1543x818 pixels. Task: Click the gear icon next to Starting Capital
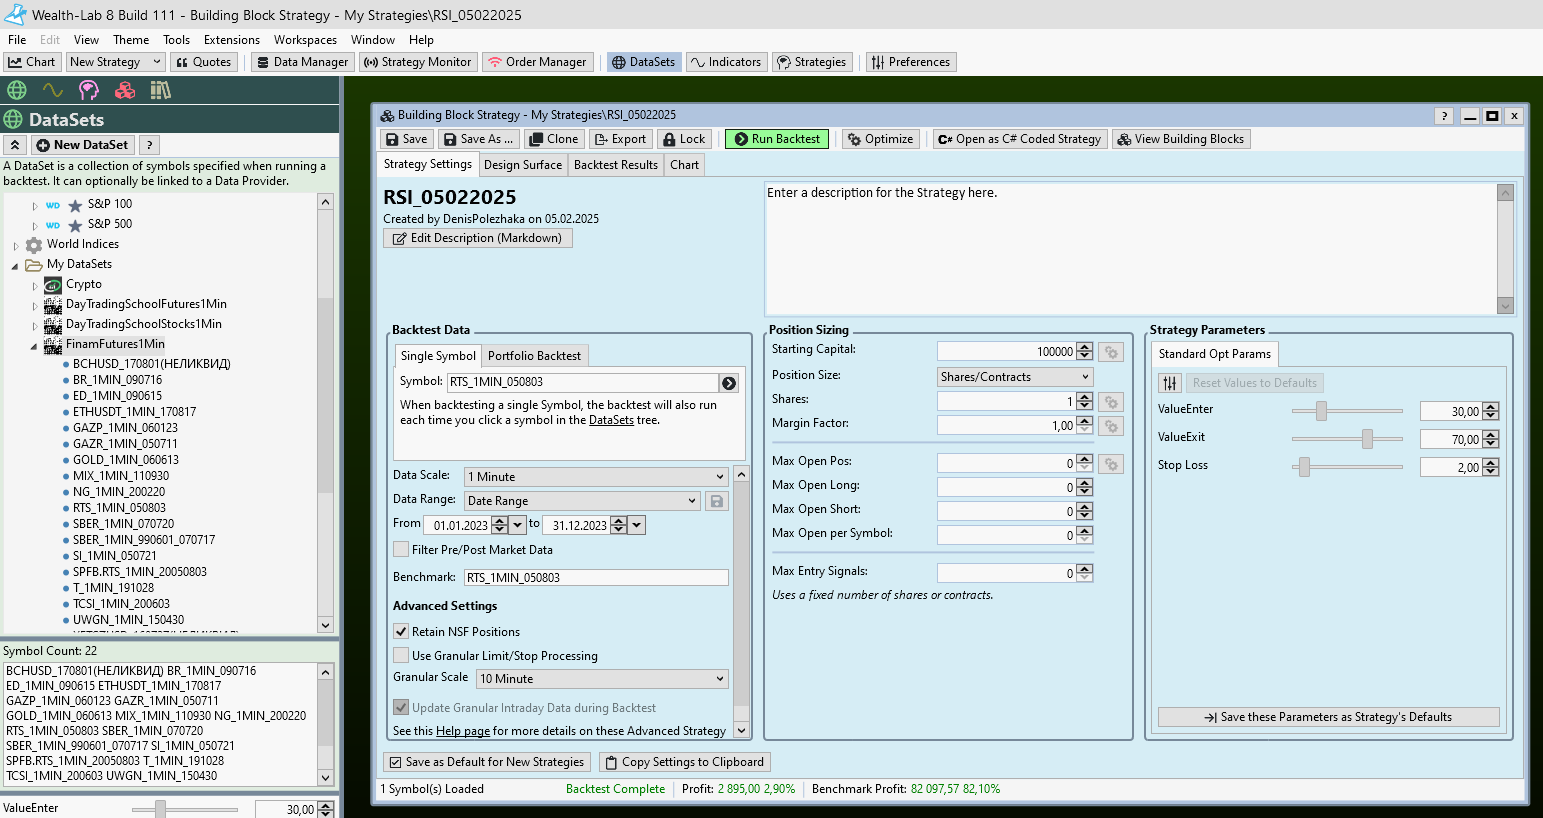tap(1110, 352)
